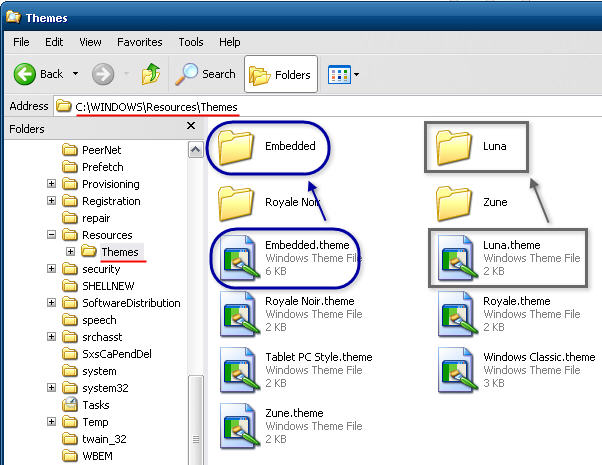Collapse the Resources tree node
This screenshot has width=602, height=465.
coord(51,234)
